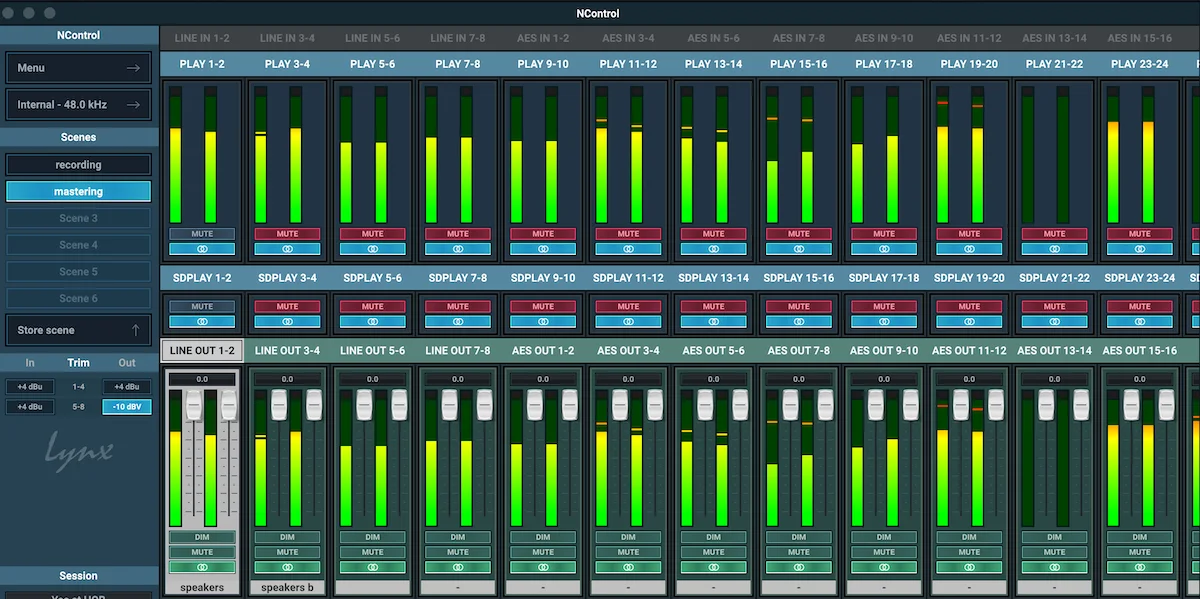Image resolution: width=1200 pixels, height=599 pixels.
Task: Toggle stereo link icon under PLAY 21-22
Action: click(1054, 249)
